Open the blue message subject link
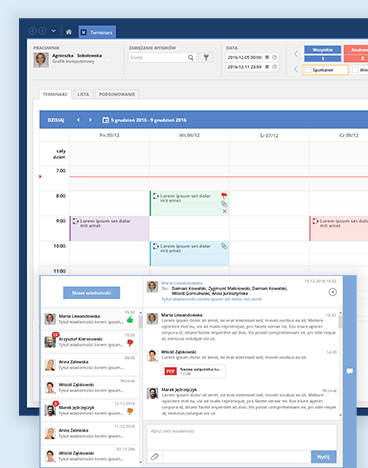 pos(212,299)
